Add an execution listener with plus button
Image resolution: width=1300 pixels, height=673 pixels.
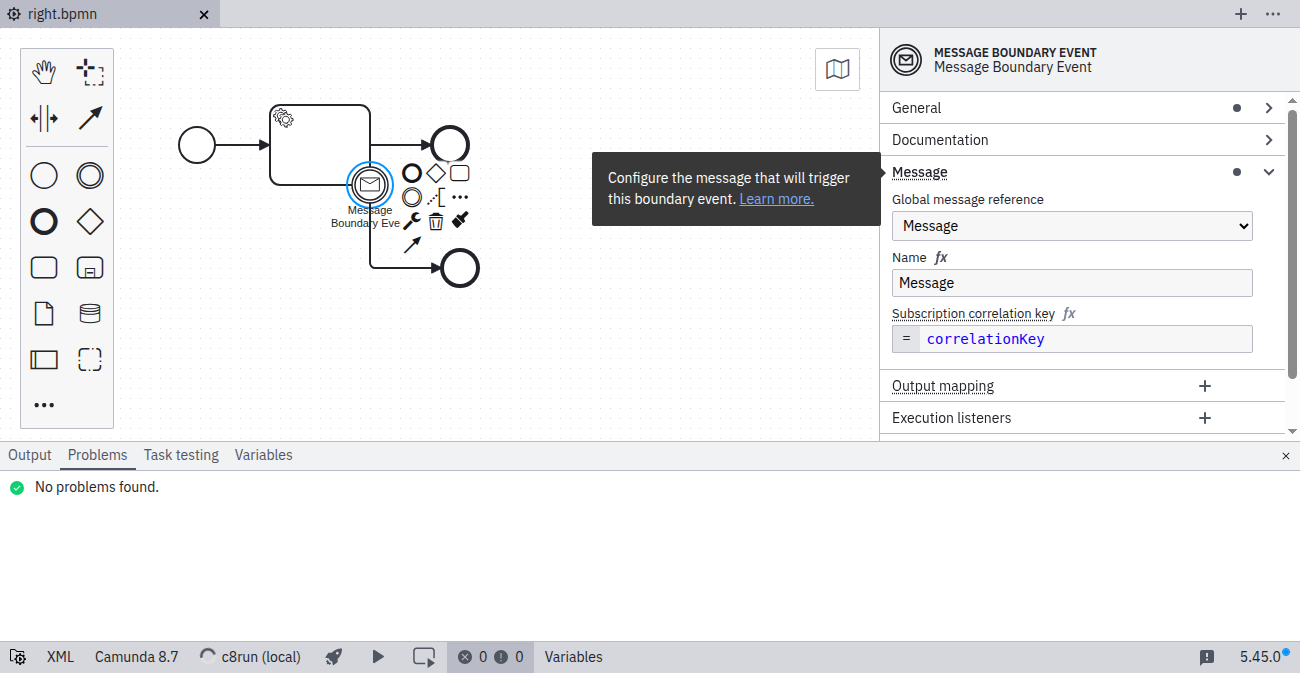click(1204, 418)
